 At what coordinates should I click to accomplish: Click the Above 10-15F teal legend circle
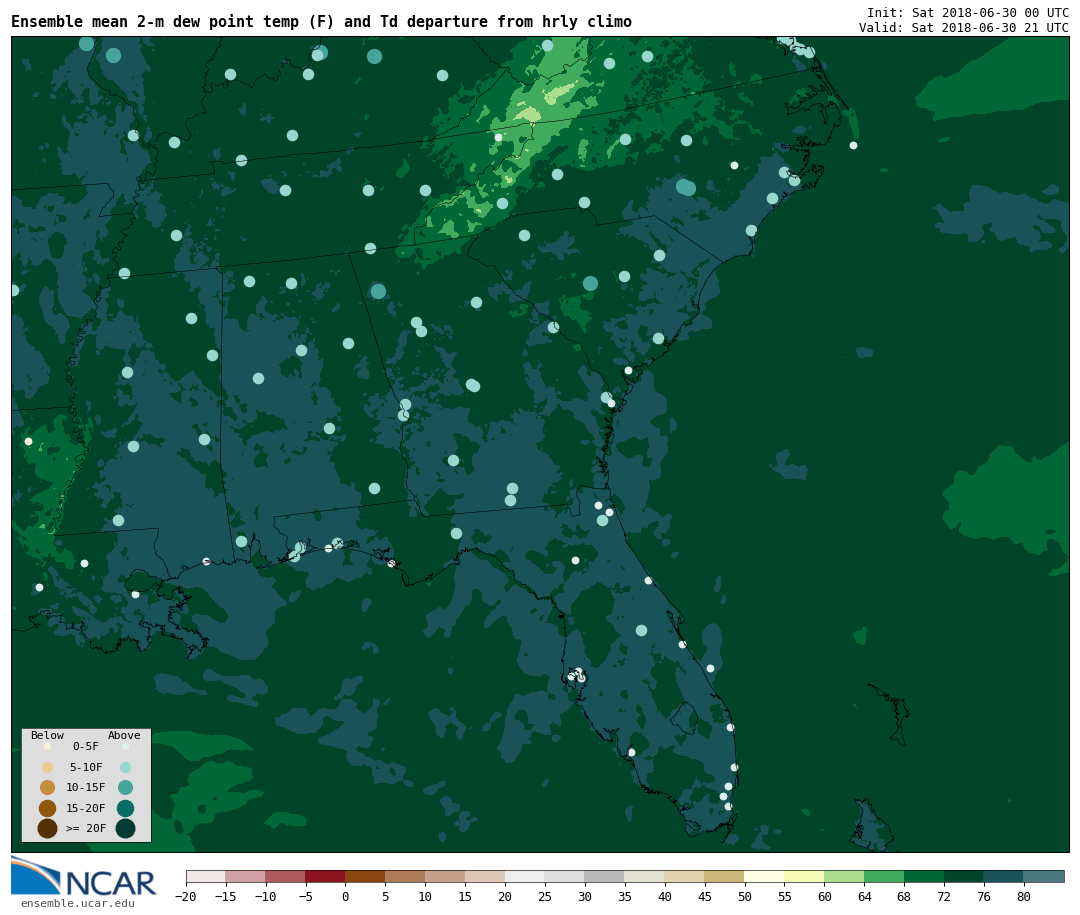coord(125,787)
